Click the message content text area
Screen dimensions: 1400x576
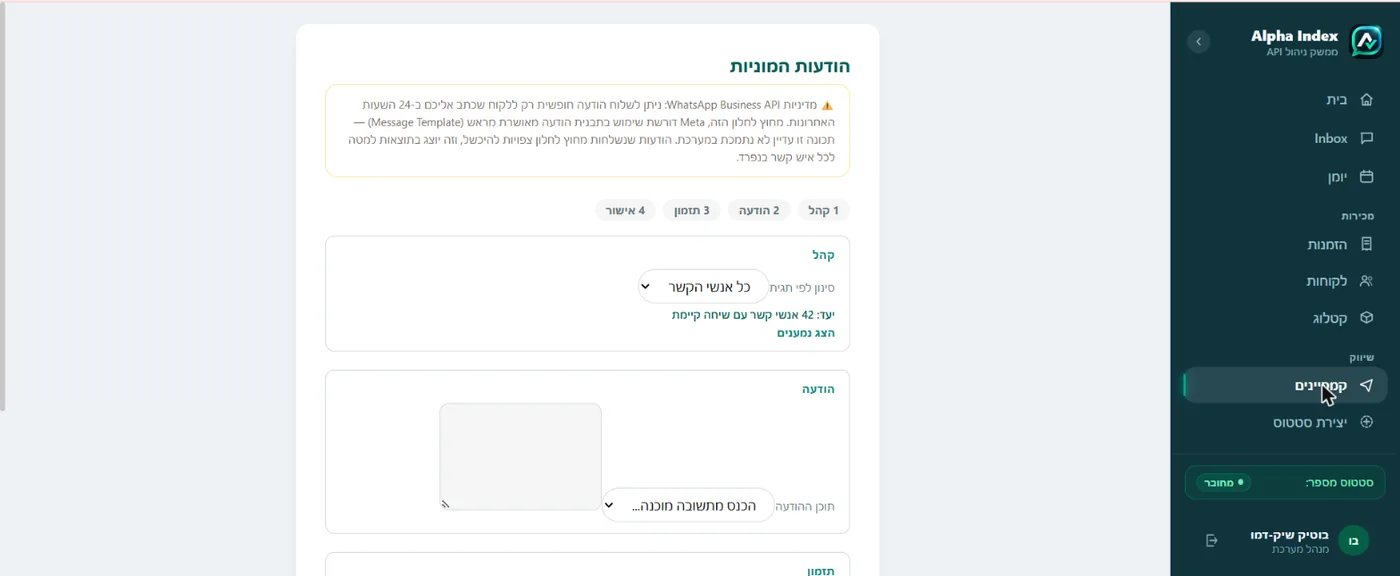pos(520,457)
